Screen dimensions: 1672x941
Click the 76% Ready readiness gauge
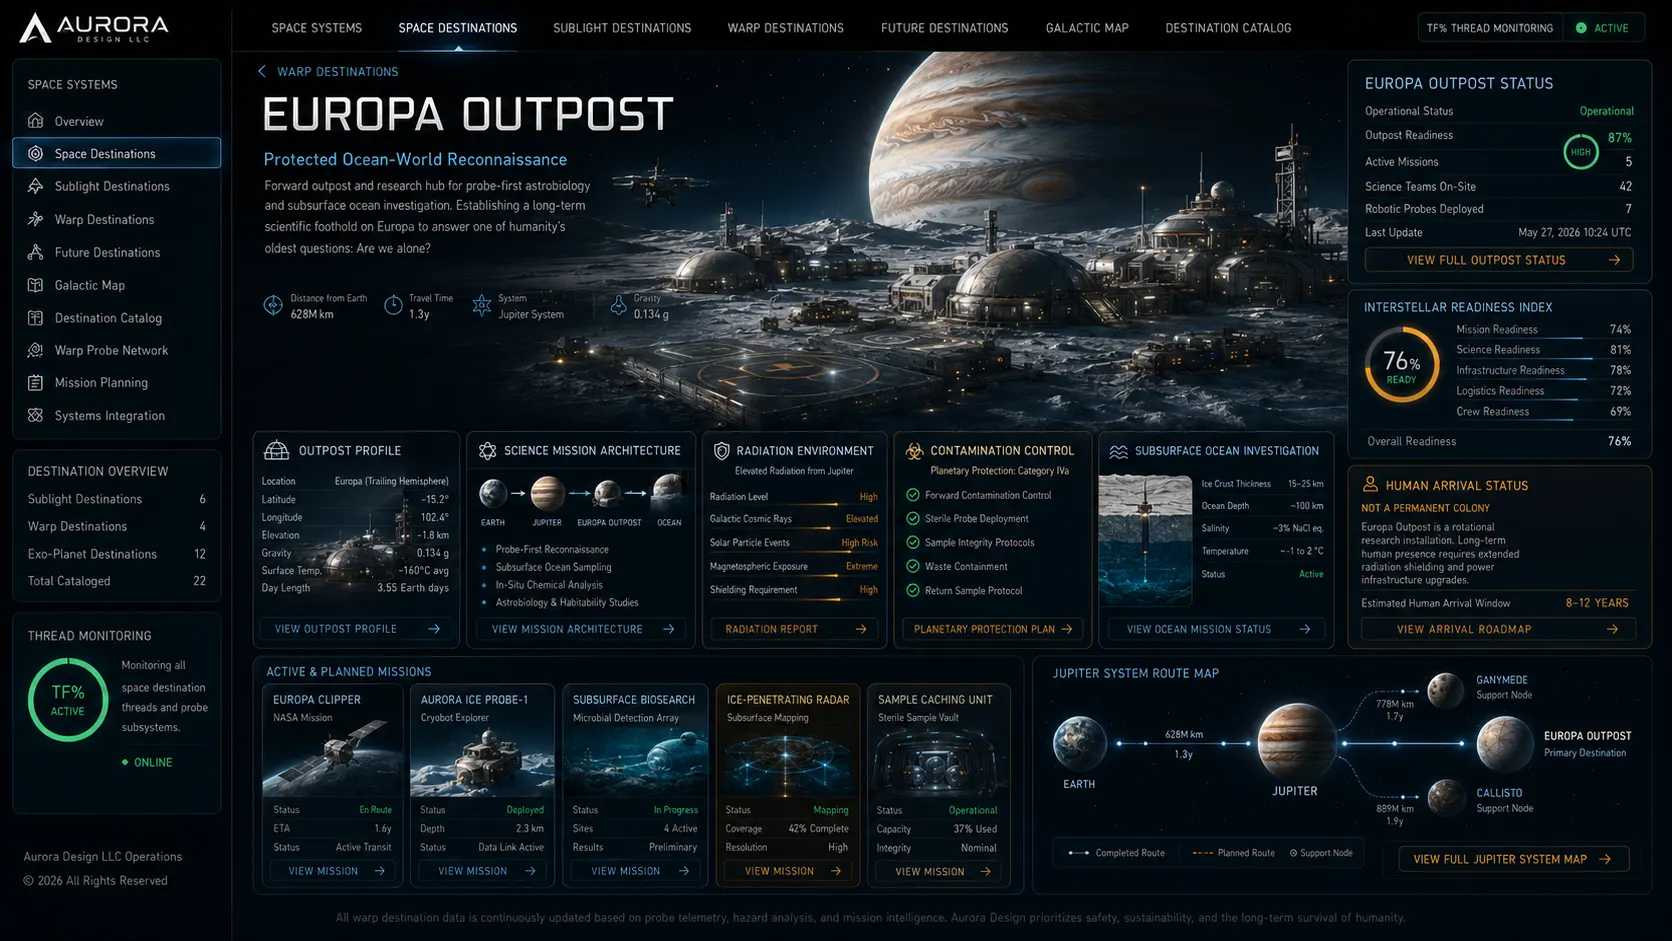click(1402, 365)
